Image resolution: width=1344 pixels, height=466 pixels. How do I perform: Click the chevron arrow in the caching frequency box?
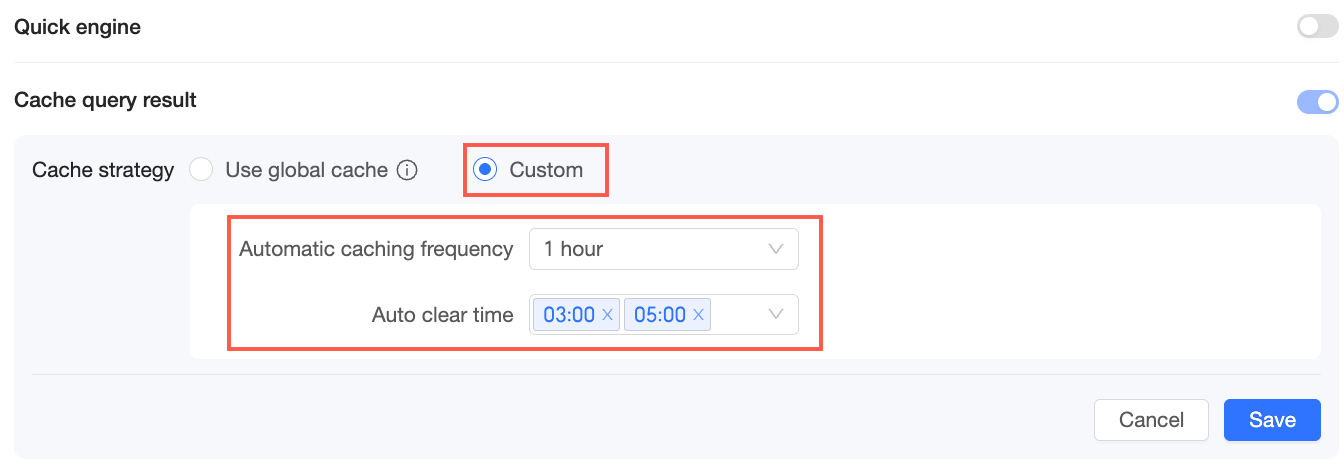(776, 249)
